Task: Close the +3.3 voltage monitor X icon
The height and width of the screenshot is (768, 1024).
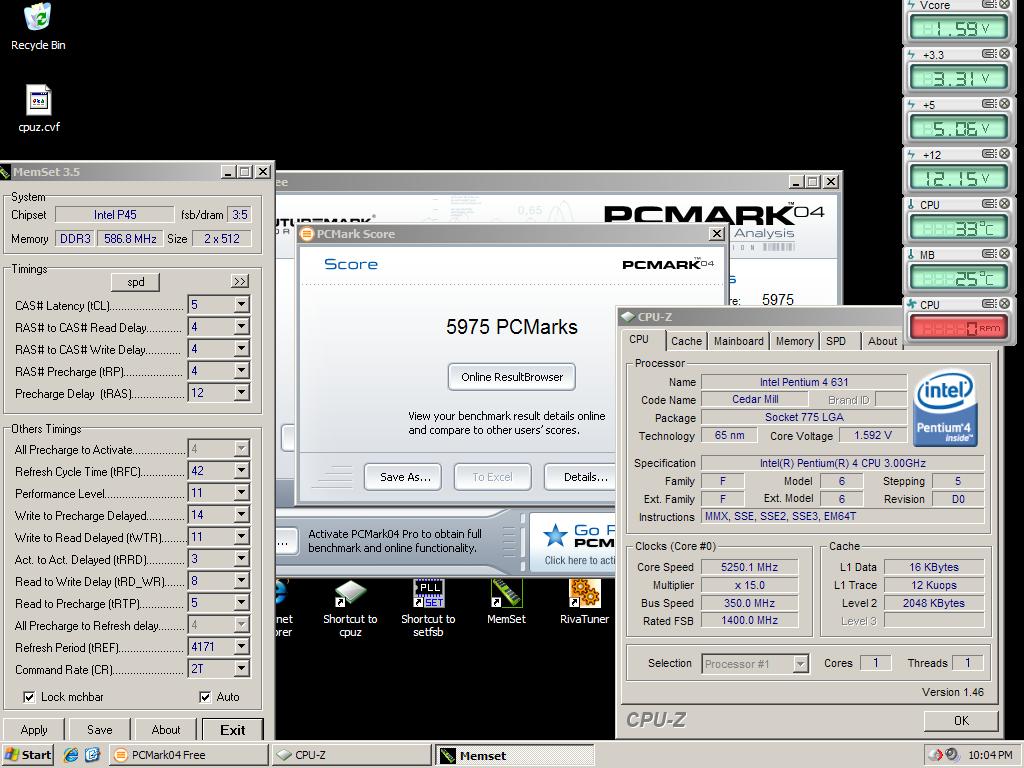Action: (x=1004, y=54)
